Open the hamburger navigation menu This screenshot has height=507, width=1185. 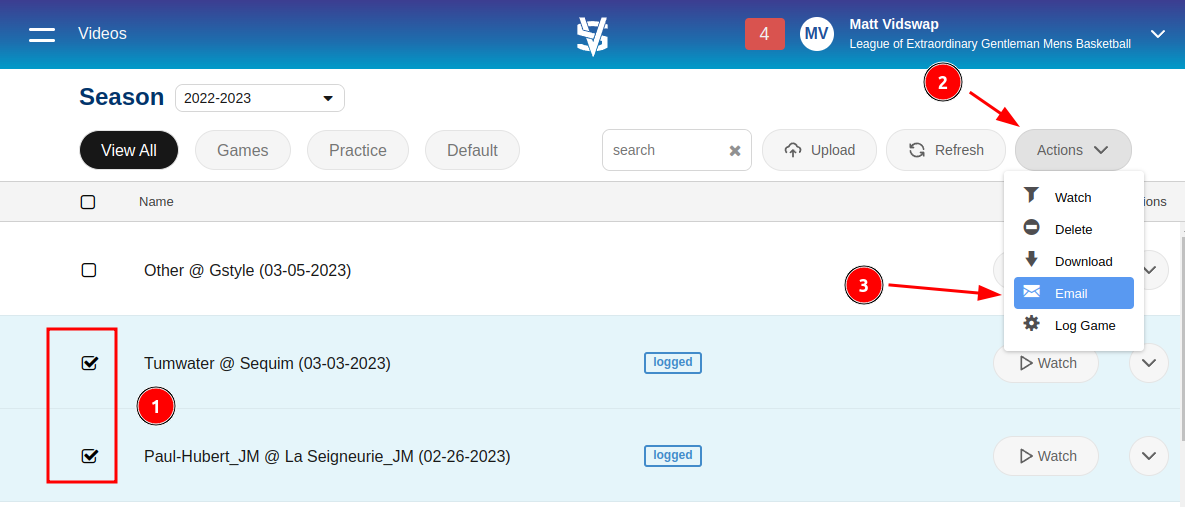(x=42, y=34)
